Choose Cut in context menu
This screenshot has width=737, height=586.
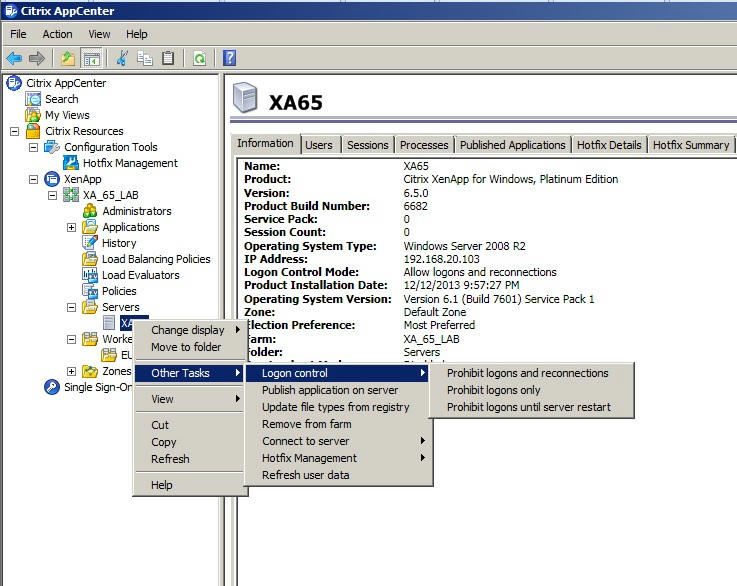[x=190, y=425]
